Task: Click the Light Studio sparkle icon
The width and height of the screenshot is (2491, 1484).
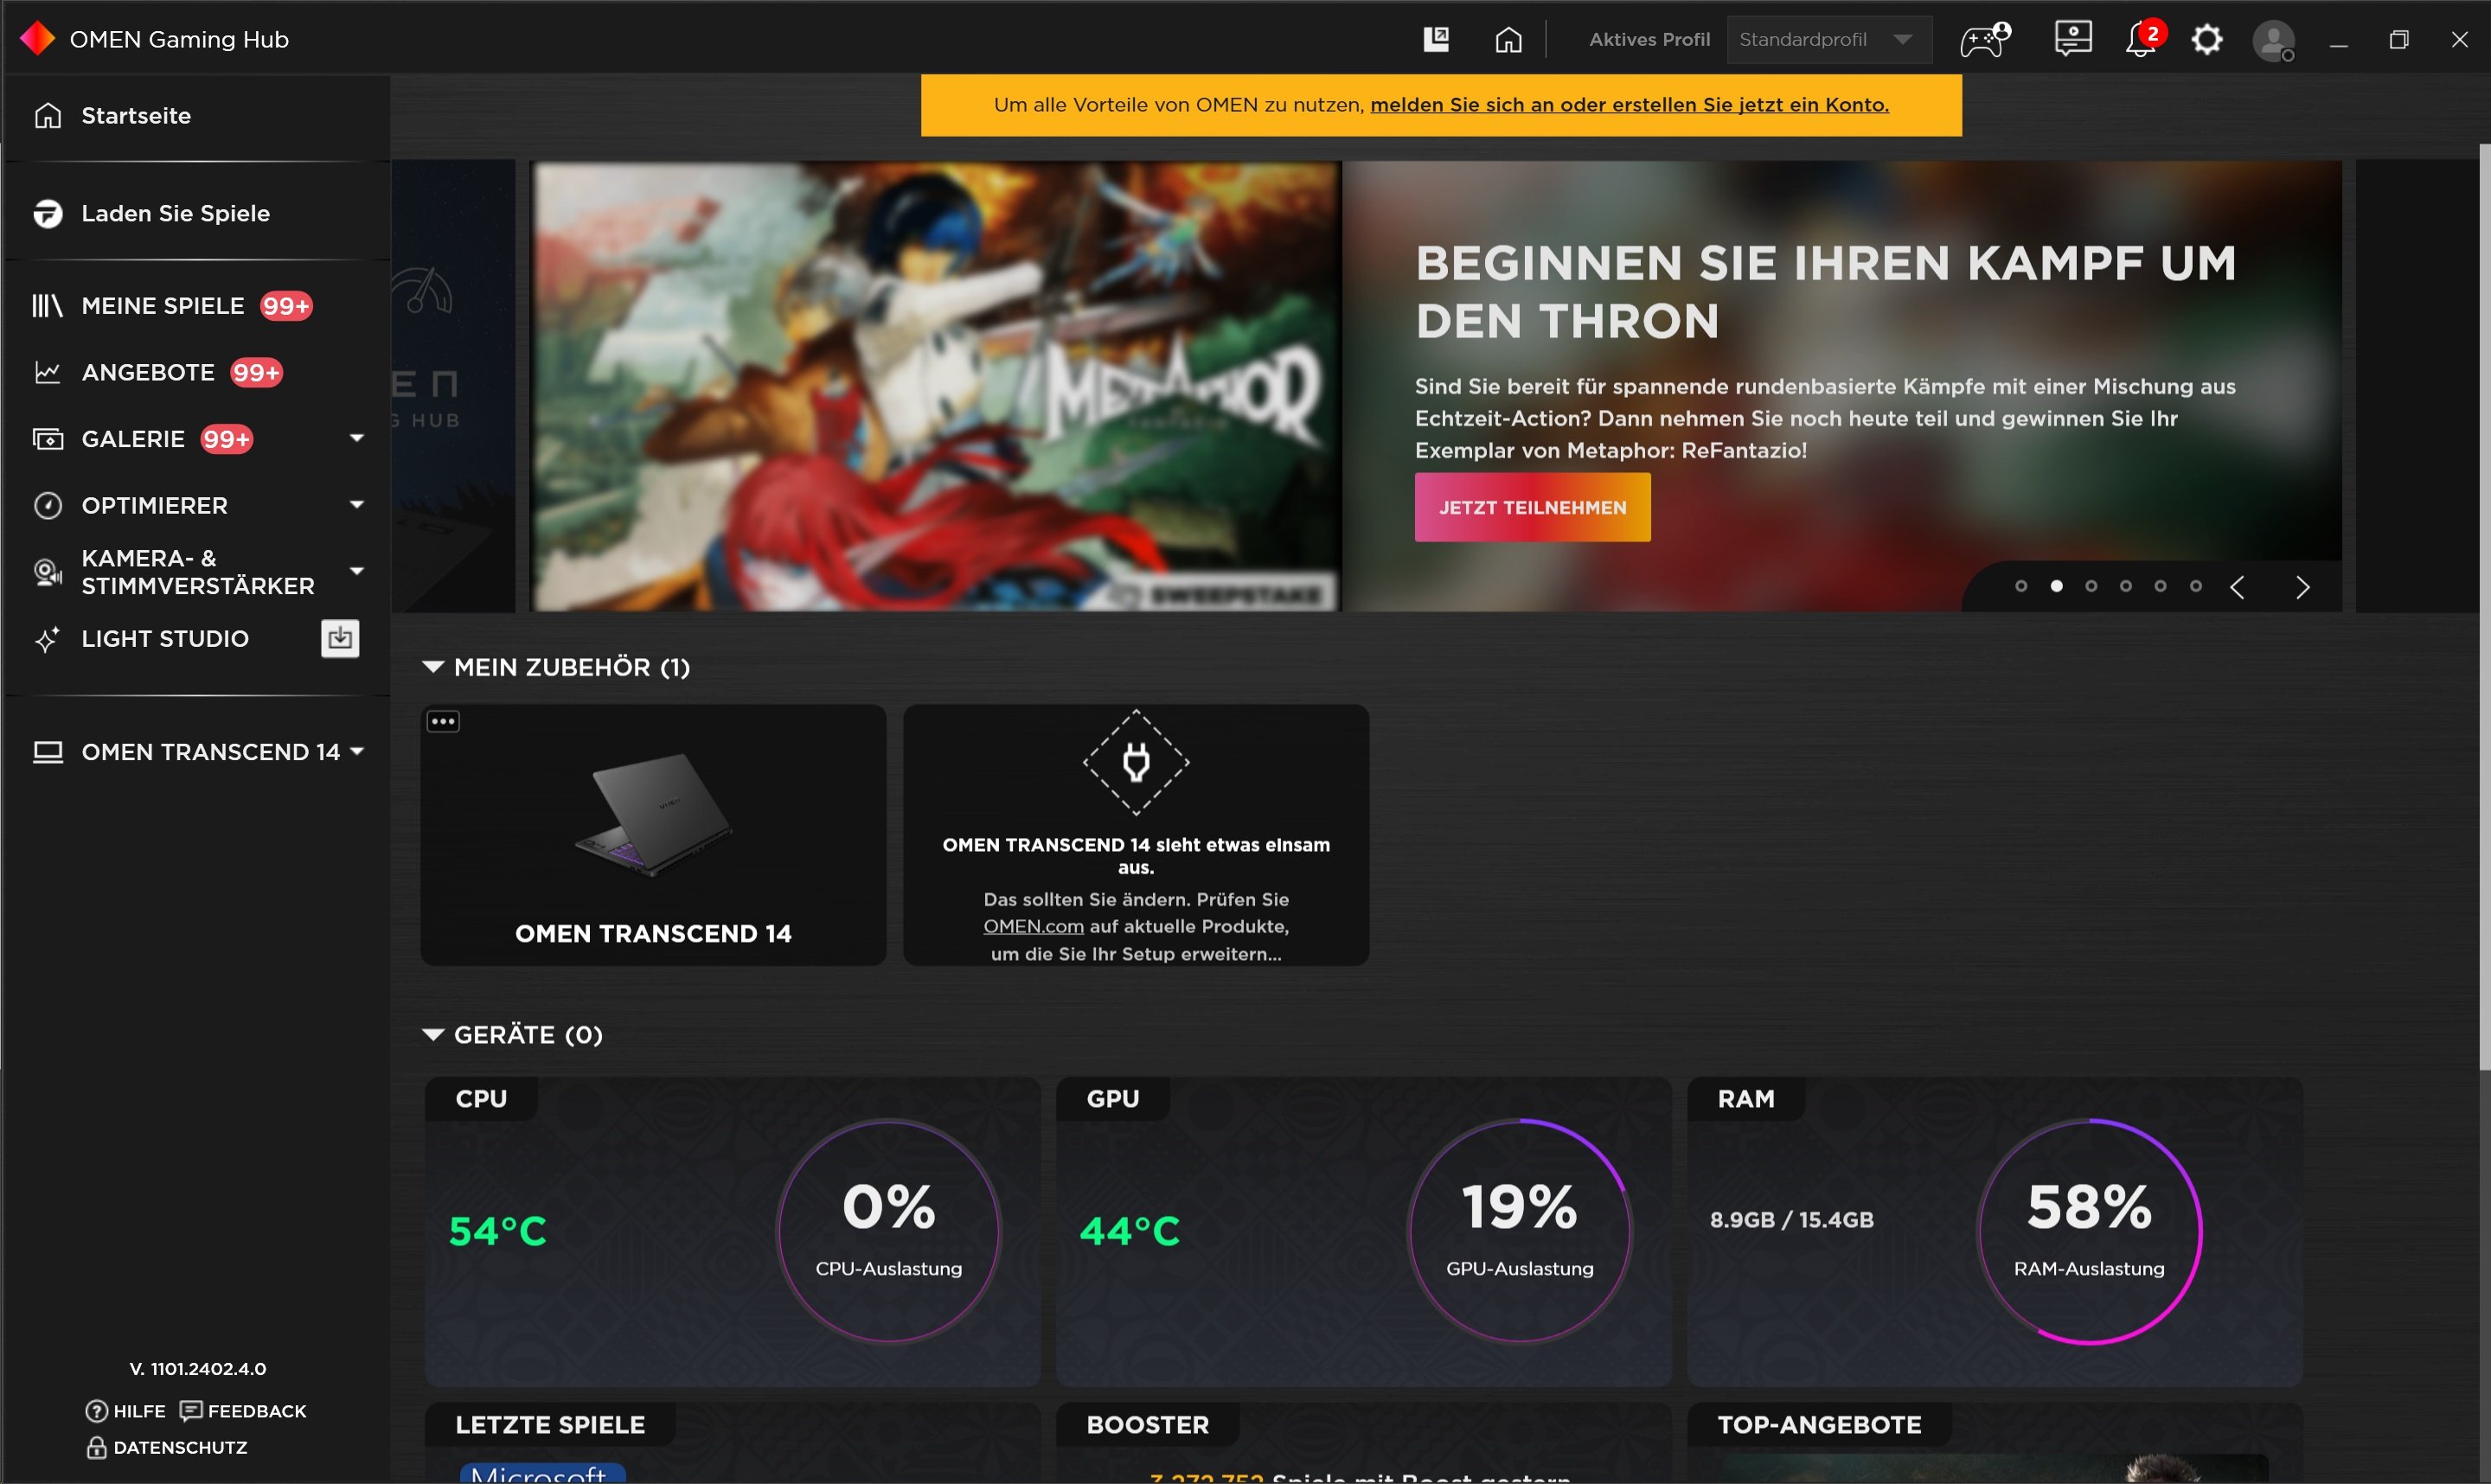Action: coord(47,638)
